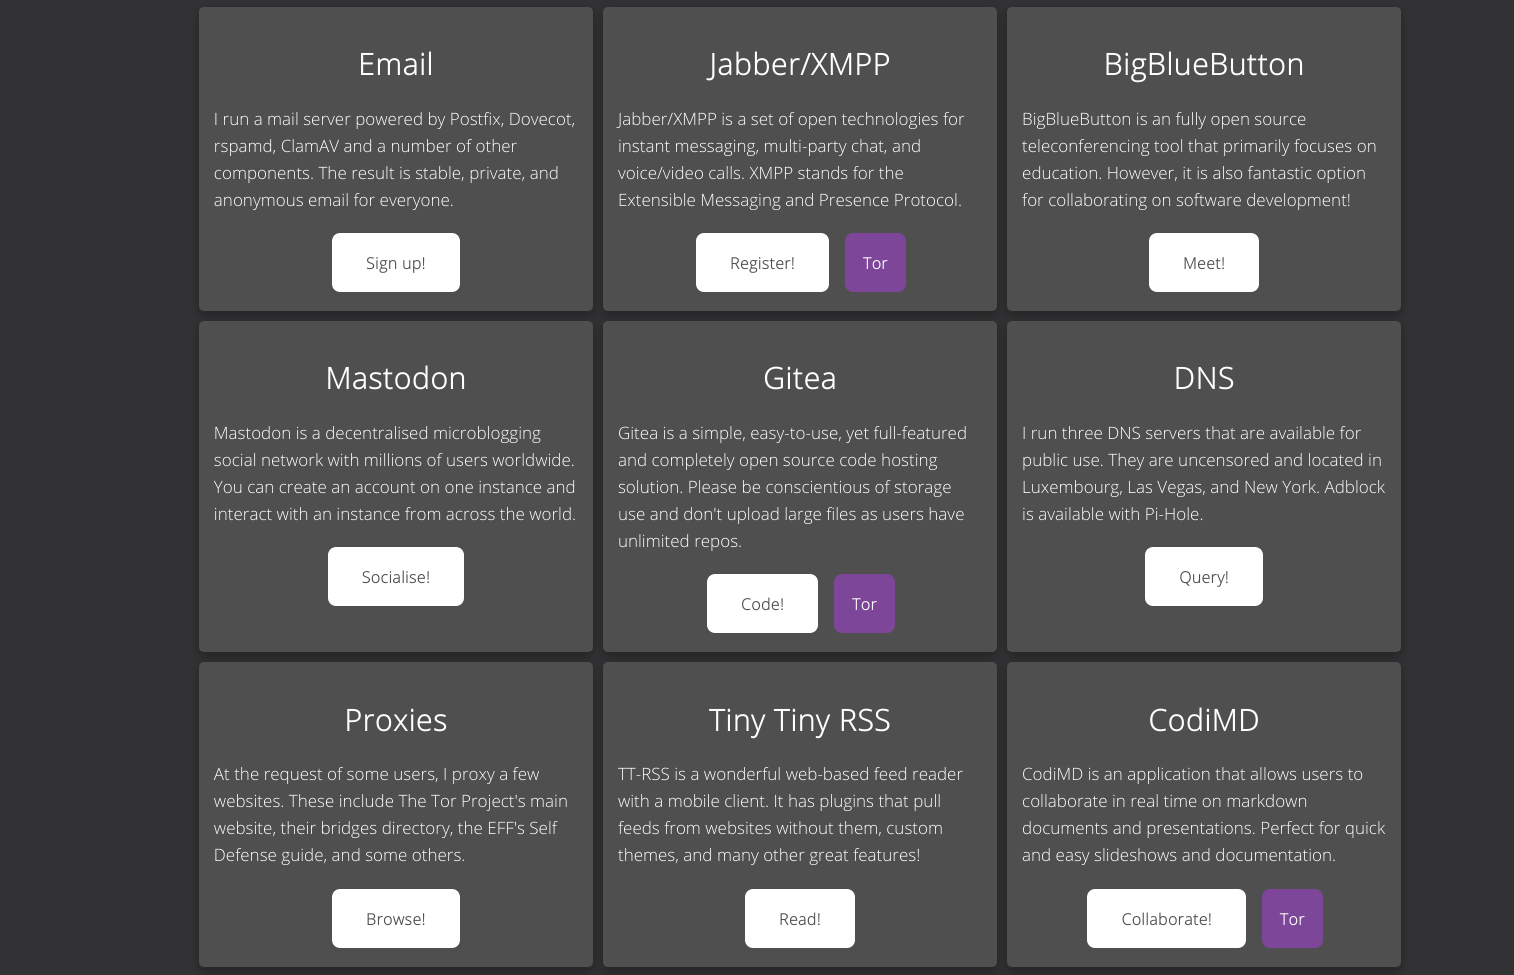Click the Sign up! email button
The height and width of the screenshot is (975, 1514).
point(395,263)
